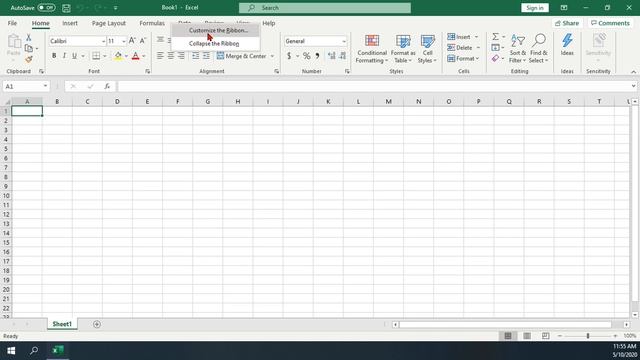Open the Help tab
640x360 pixels.
click(x=269, y=23)
